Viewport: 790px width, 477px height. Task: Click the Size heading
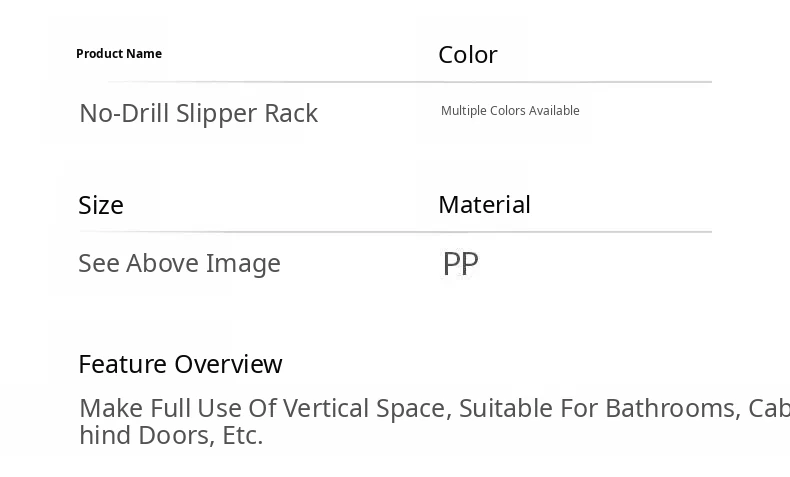point(101,205)
